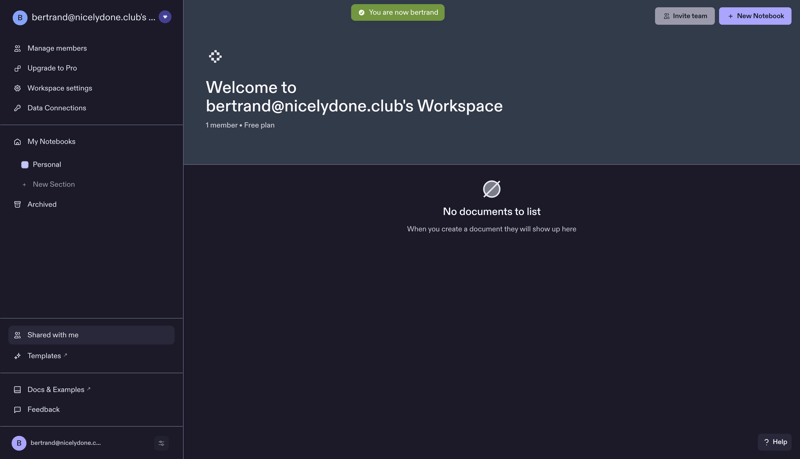
Task: Open Docs & Examples link
Action: (56, 390)
